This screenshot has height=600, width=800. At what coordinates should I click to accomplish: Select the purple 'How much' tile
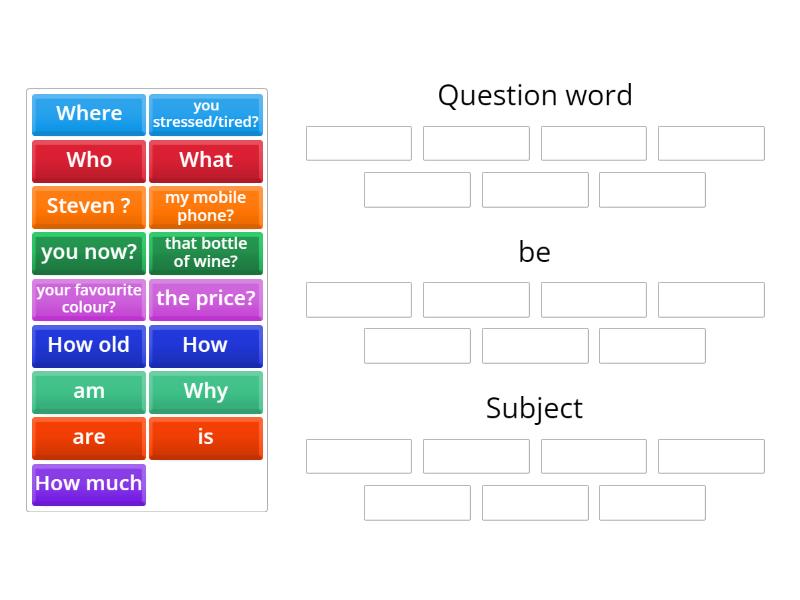(88, 484)
